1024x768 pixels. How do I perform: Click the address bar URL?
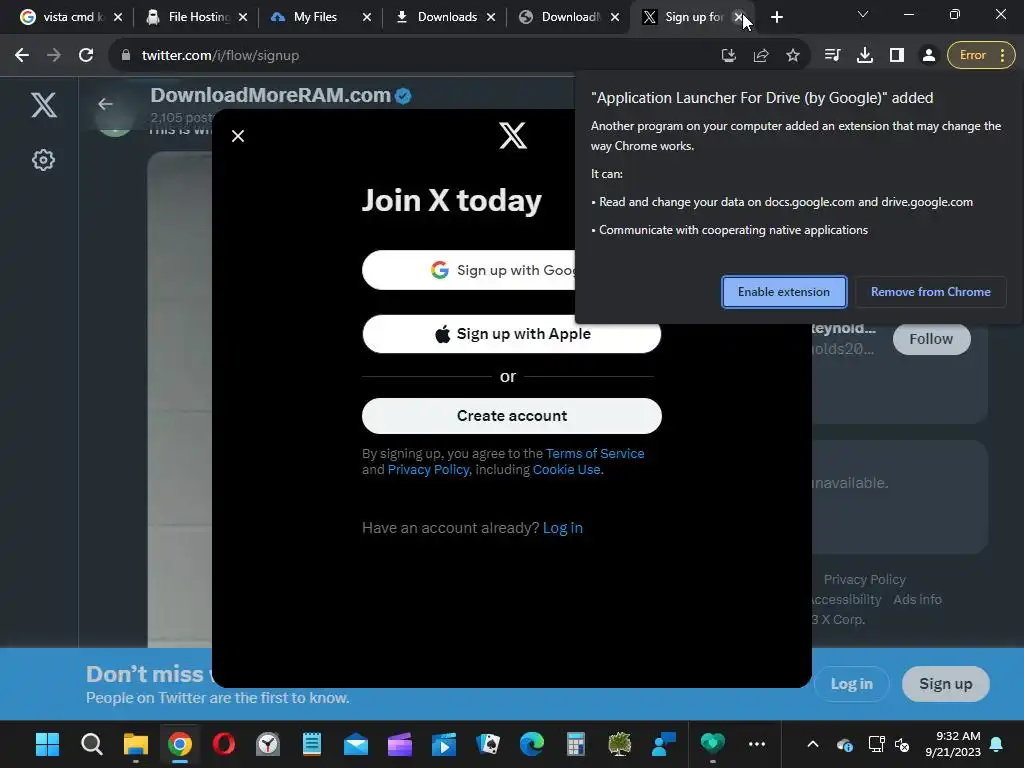(220, 56)
